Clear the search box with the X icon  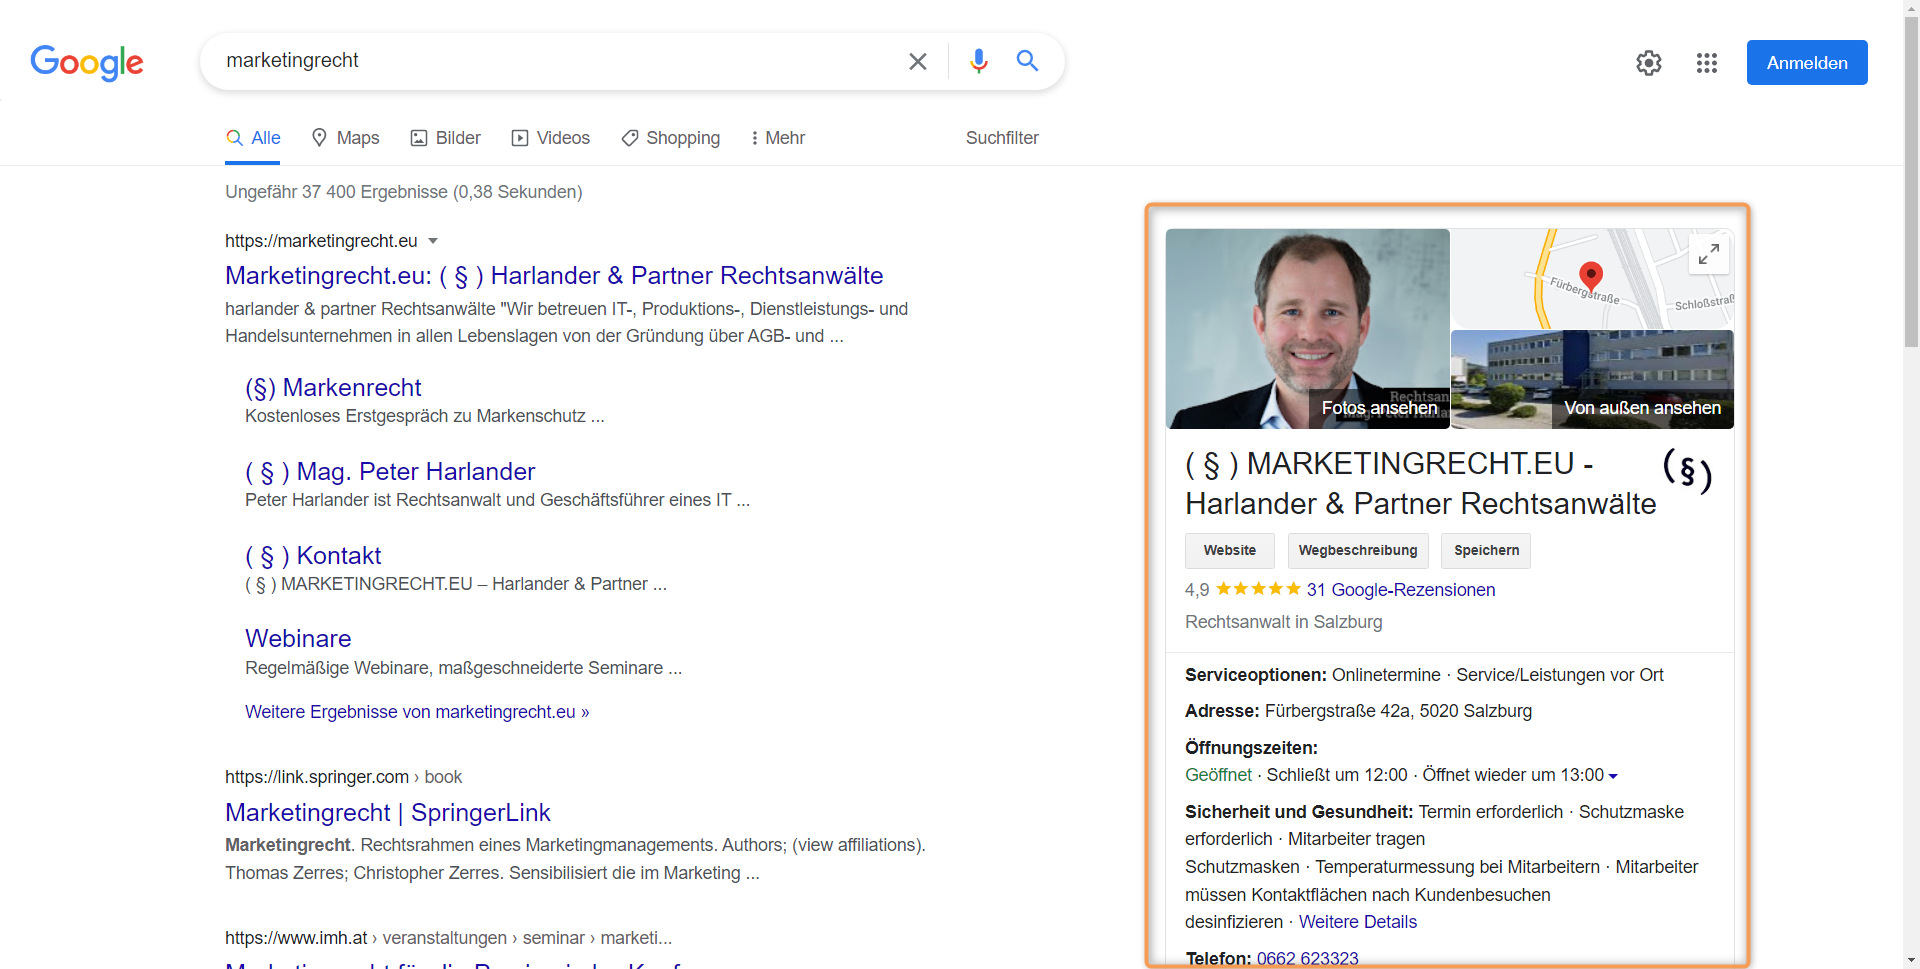pyautogui.click(x=917, y=62)
